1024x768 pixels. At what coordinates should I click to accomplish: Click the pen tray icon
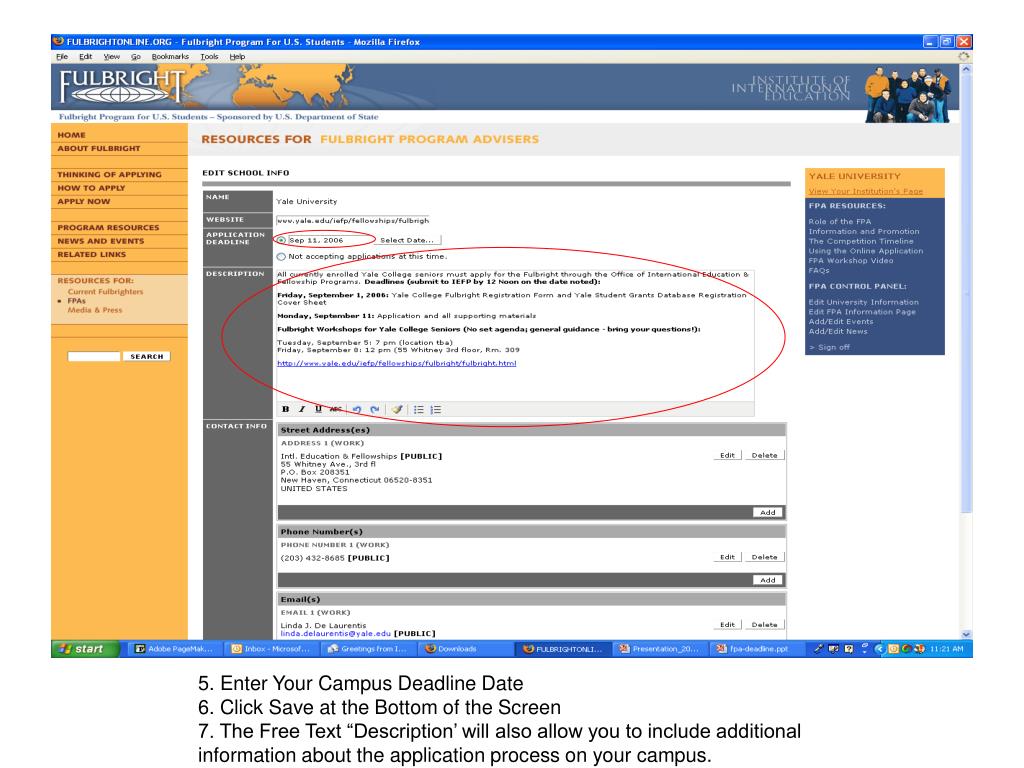(x=818, y=648)
